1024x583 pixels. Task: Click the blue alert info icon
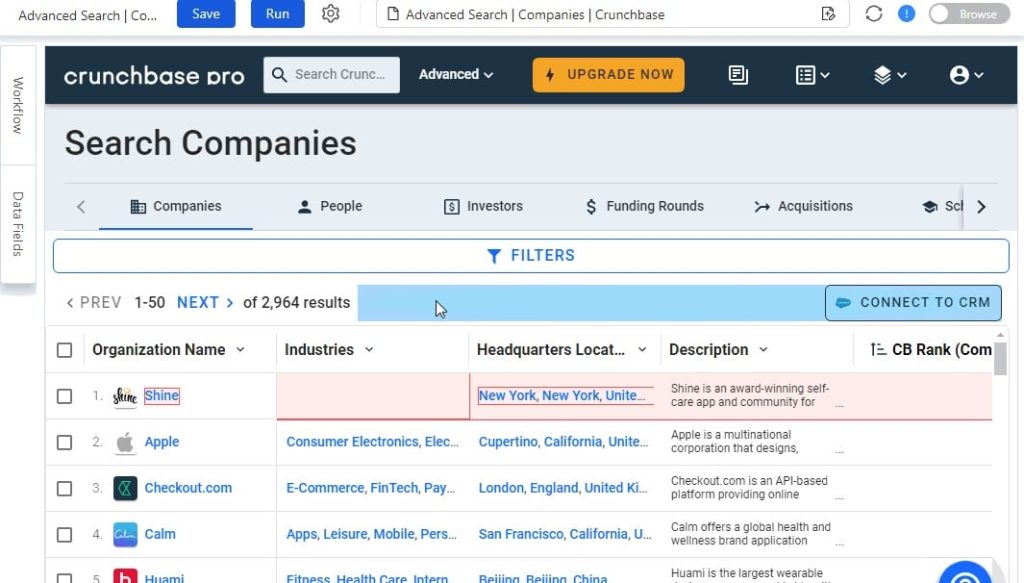pos(906,14)
